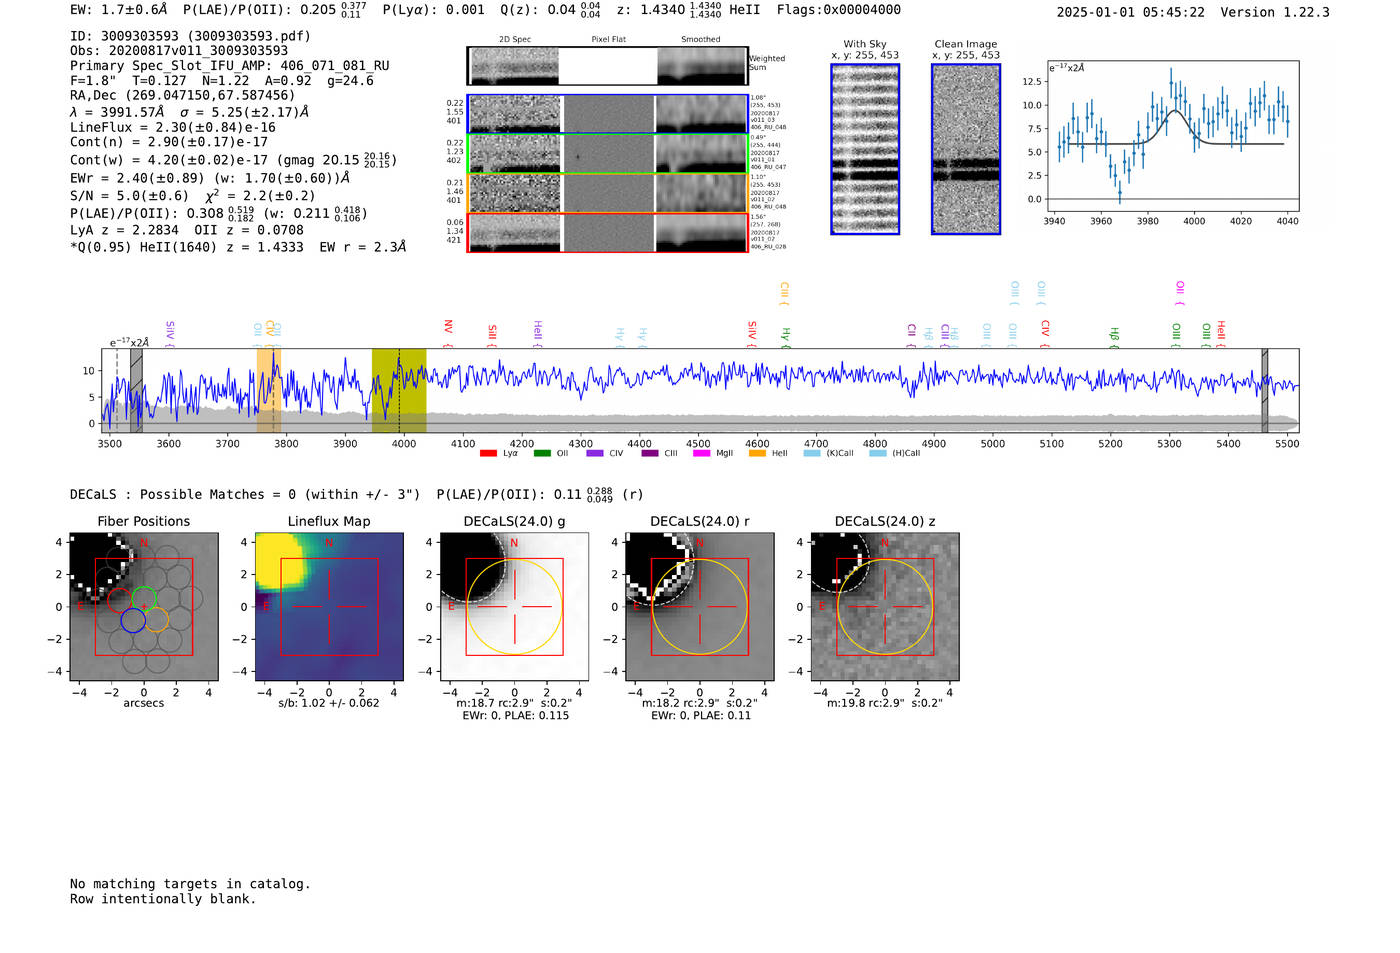1400x953 pixels.
Task: Select the S/N = 5.0(±0.6) text
Action: point(129,196)
